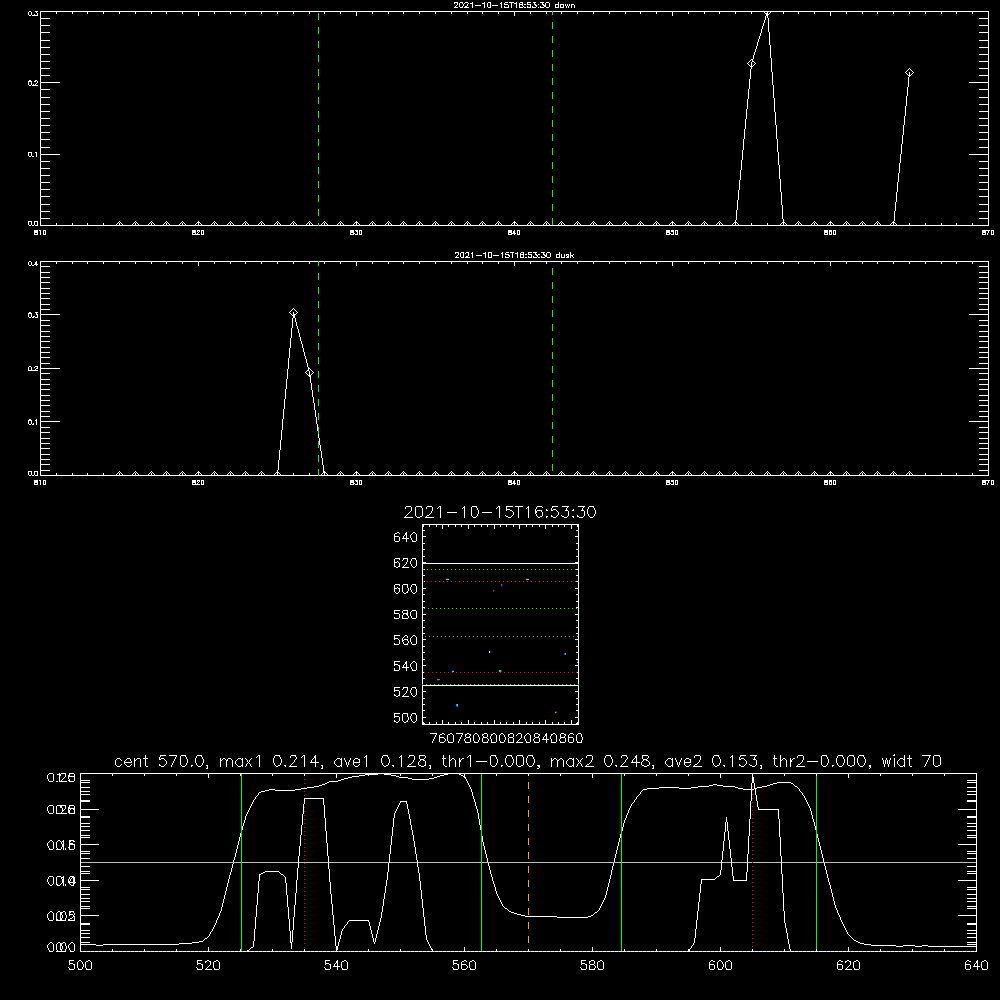This screenshot has height=1000, width=1000.
Task: Click the y-axis label 520 of scatter plot
Action: [x=406, y=692]
